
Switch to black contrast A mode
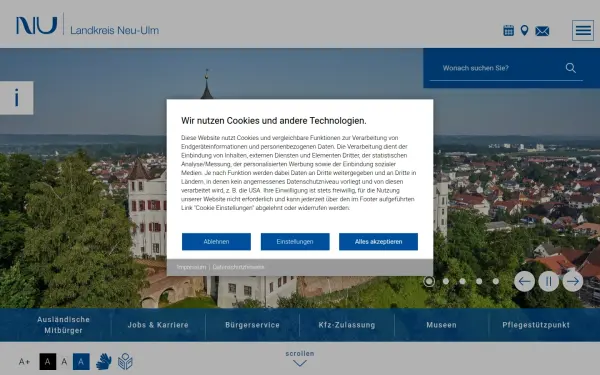(x=48, y=362)
